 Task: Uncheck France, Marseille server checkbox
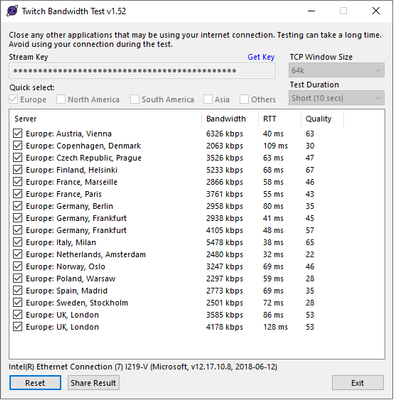(x=17, y=182)
